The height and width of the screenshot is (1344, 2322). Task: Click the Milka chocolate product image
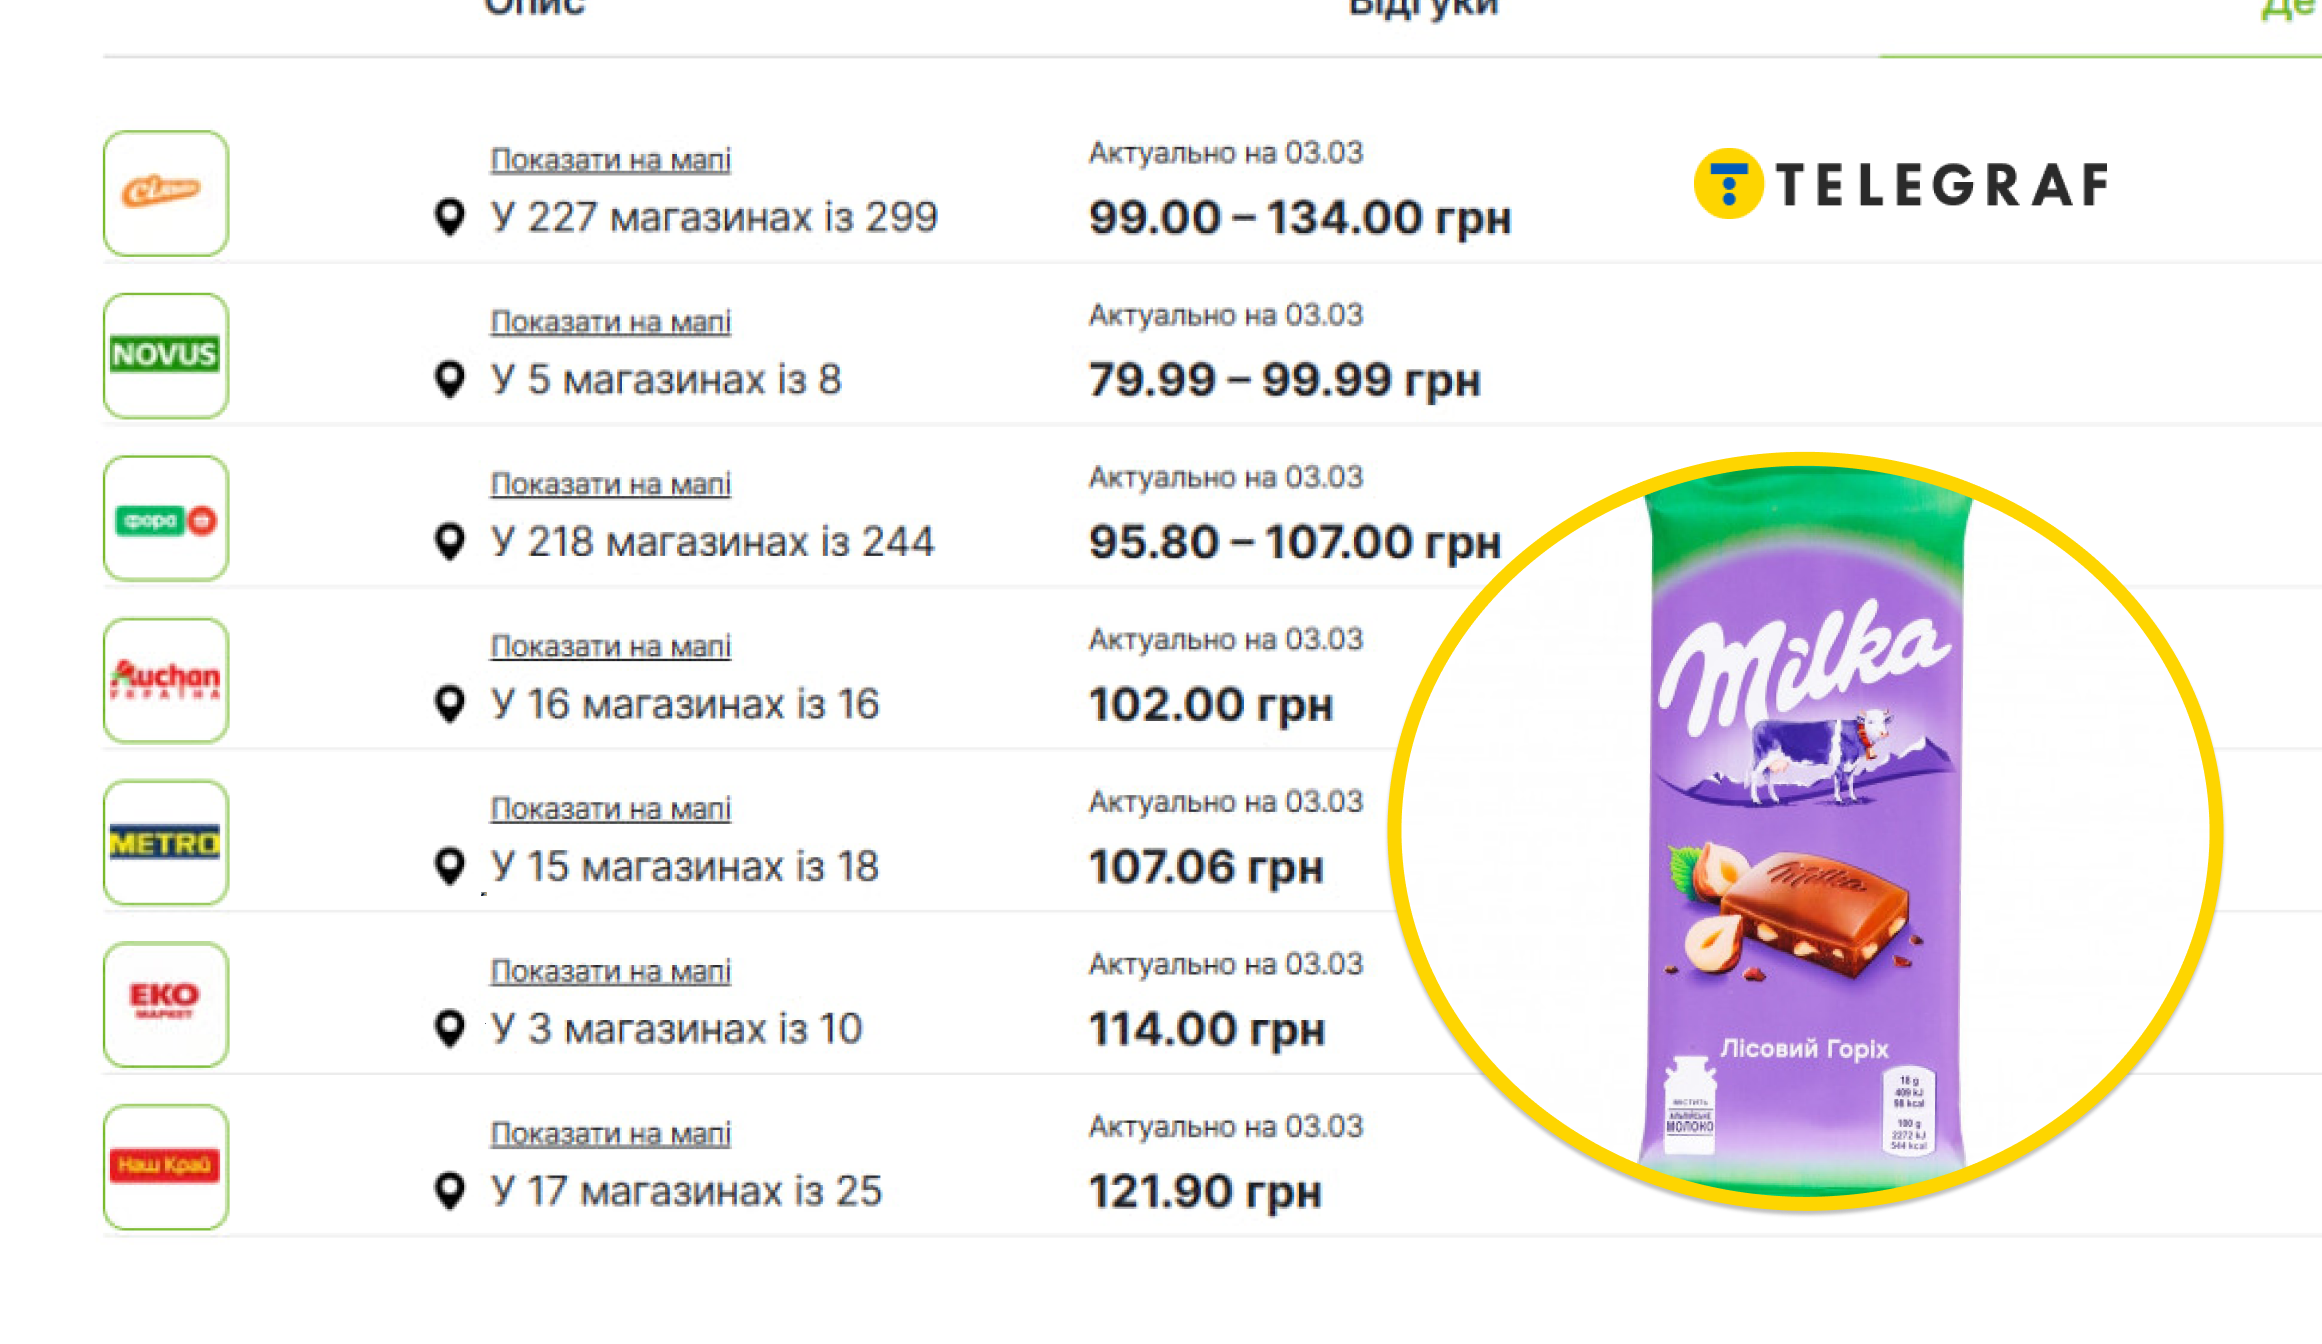point(1804,832)
